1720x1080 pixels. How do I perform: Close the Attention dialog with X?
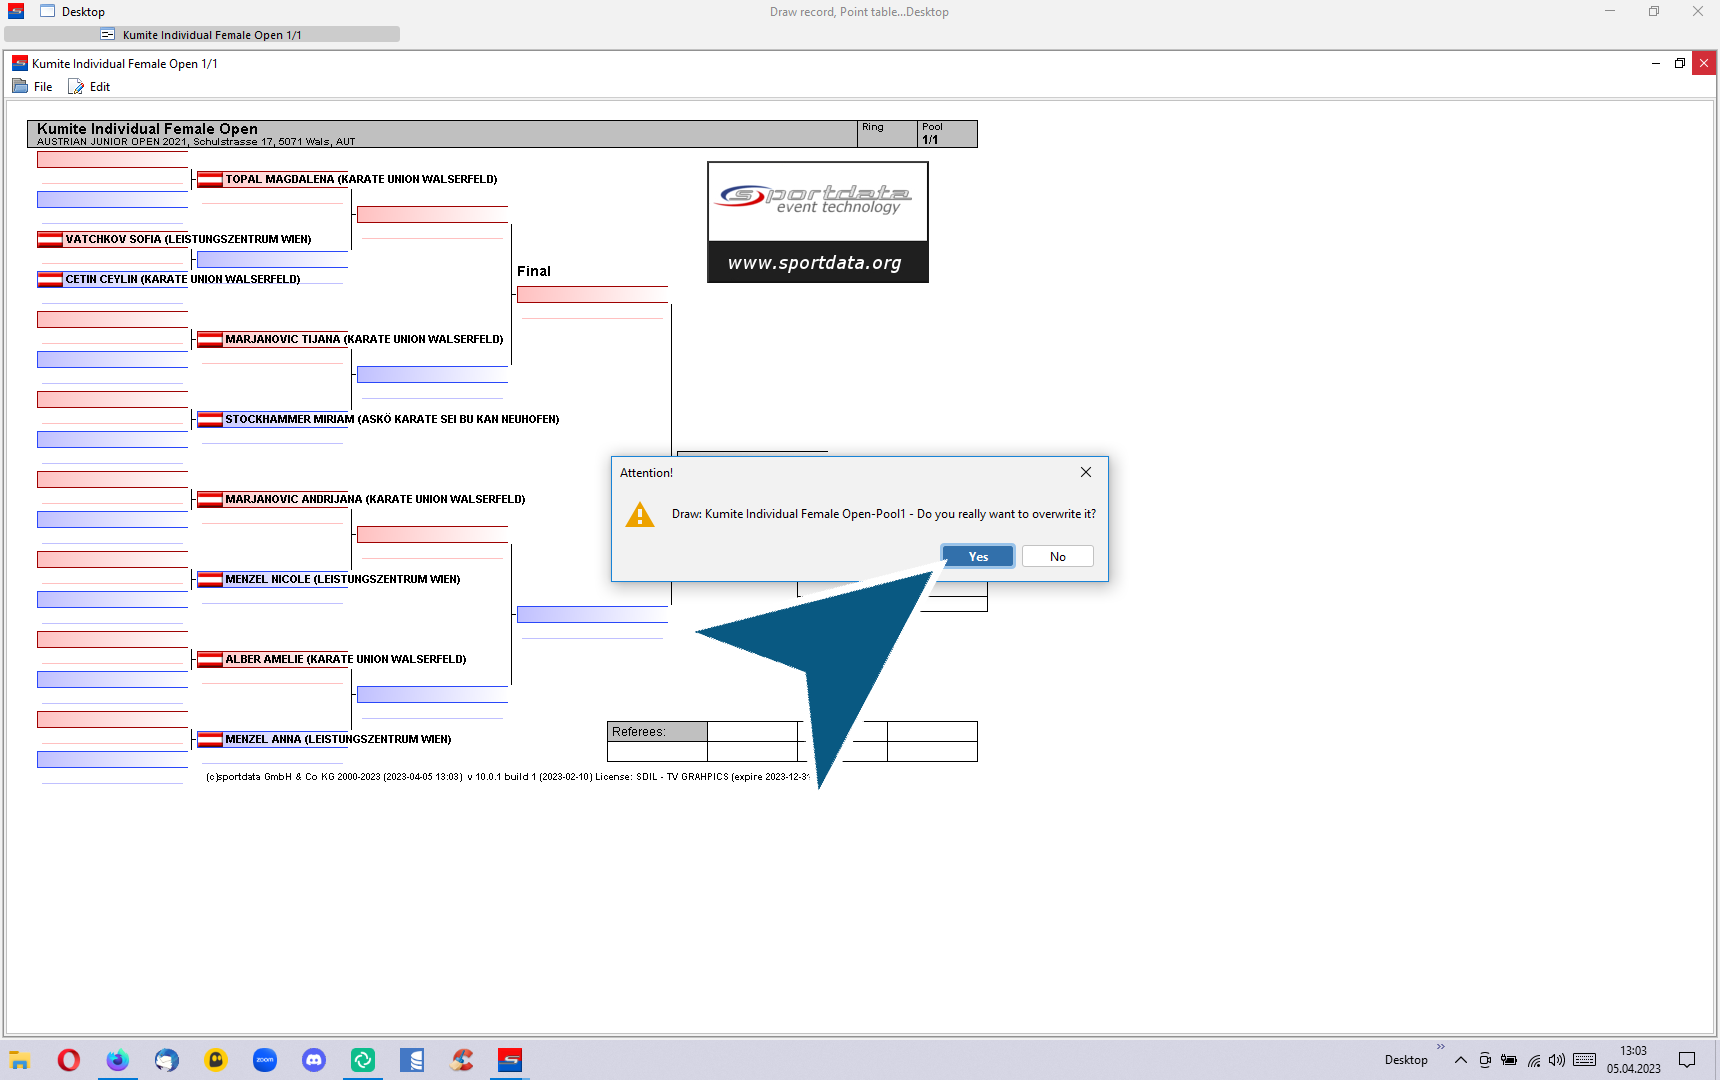(1086, 472)
